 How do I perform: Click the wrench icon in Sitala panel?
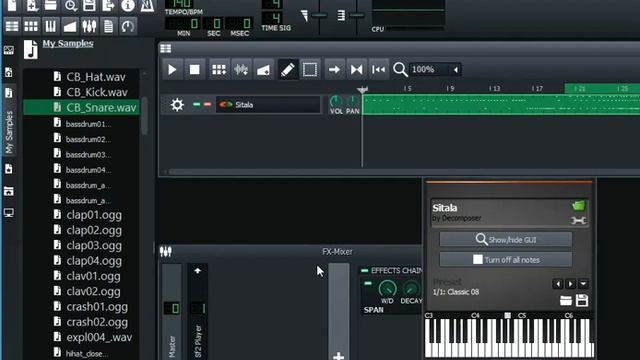578,221
